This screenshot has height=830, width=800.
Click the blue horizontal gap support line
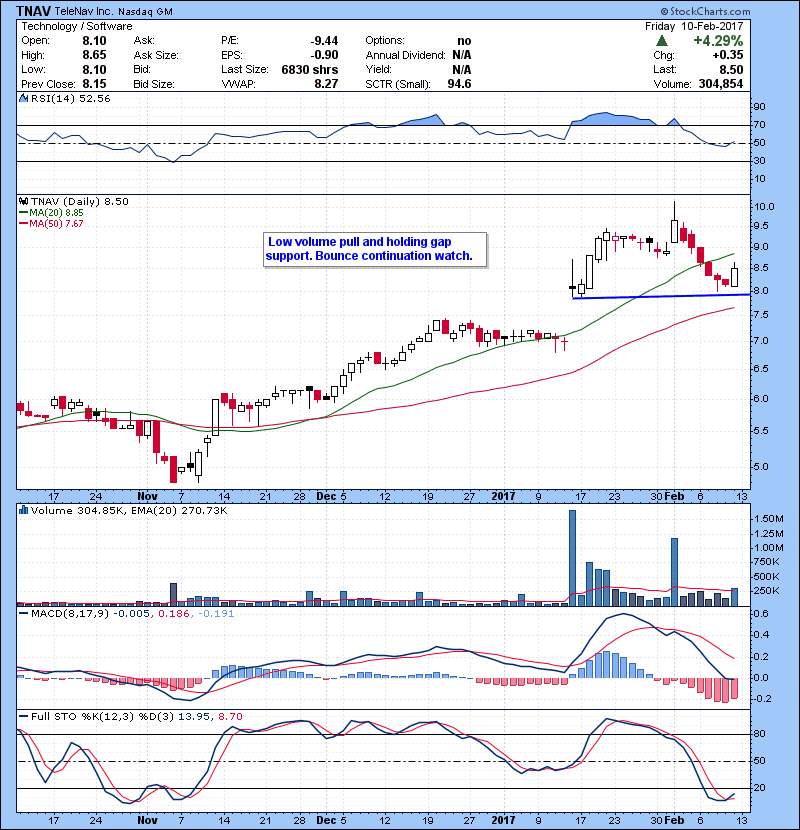[661, 296]
